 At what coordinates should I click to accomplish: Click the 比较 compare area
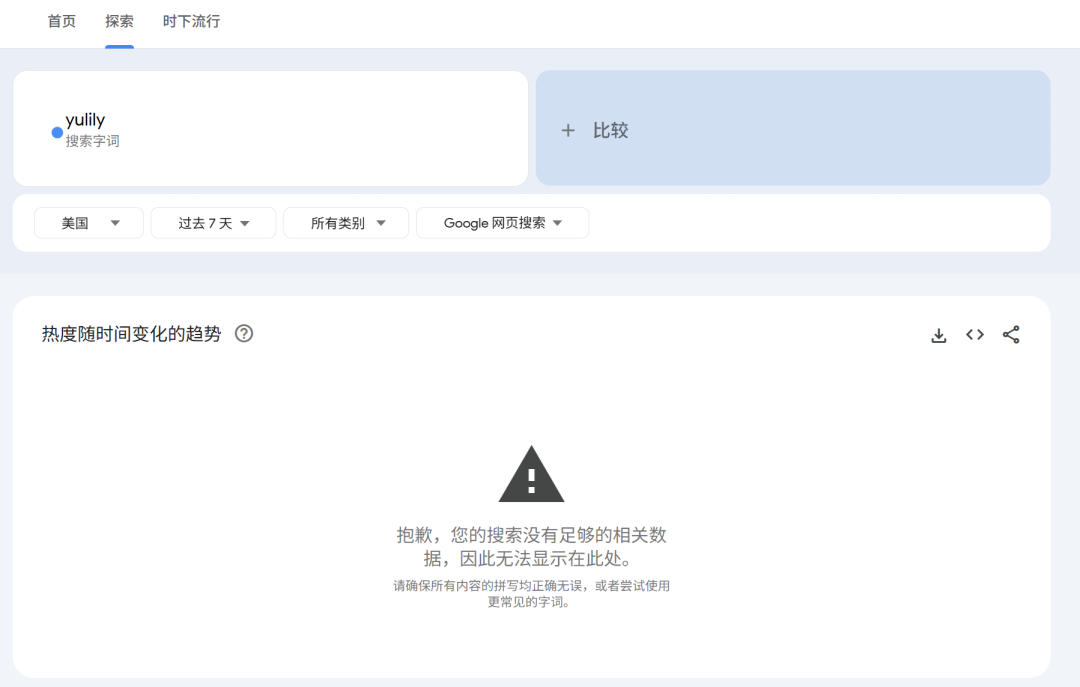(x=793, y=130)
